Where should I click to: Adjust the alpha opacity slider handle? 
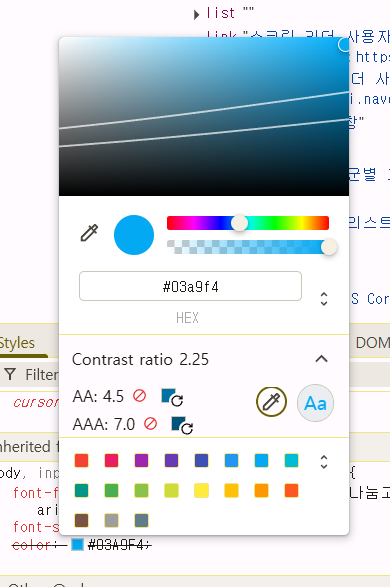click(x=329, y=247)
